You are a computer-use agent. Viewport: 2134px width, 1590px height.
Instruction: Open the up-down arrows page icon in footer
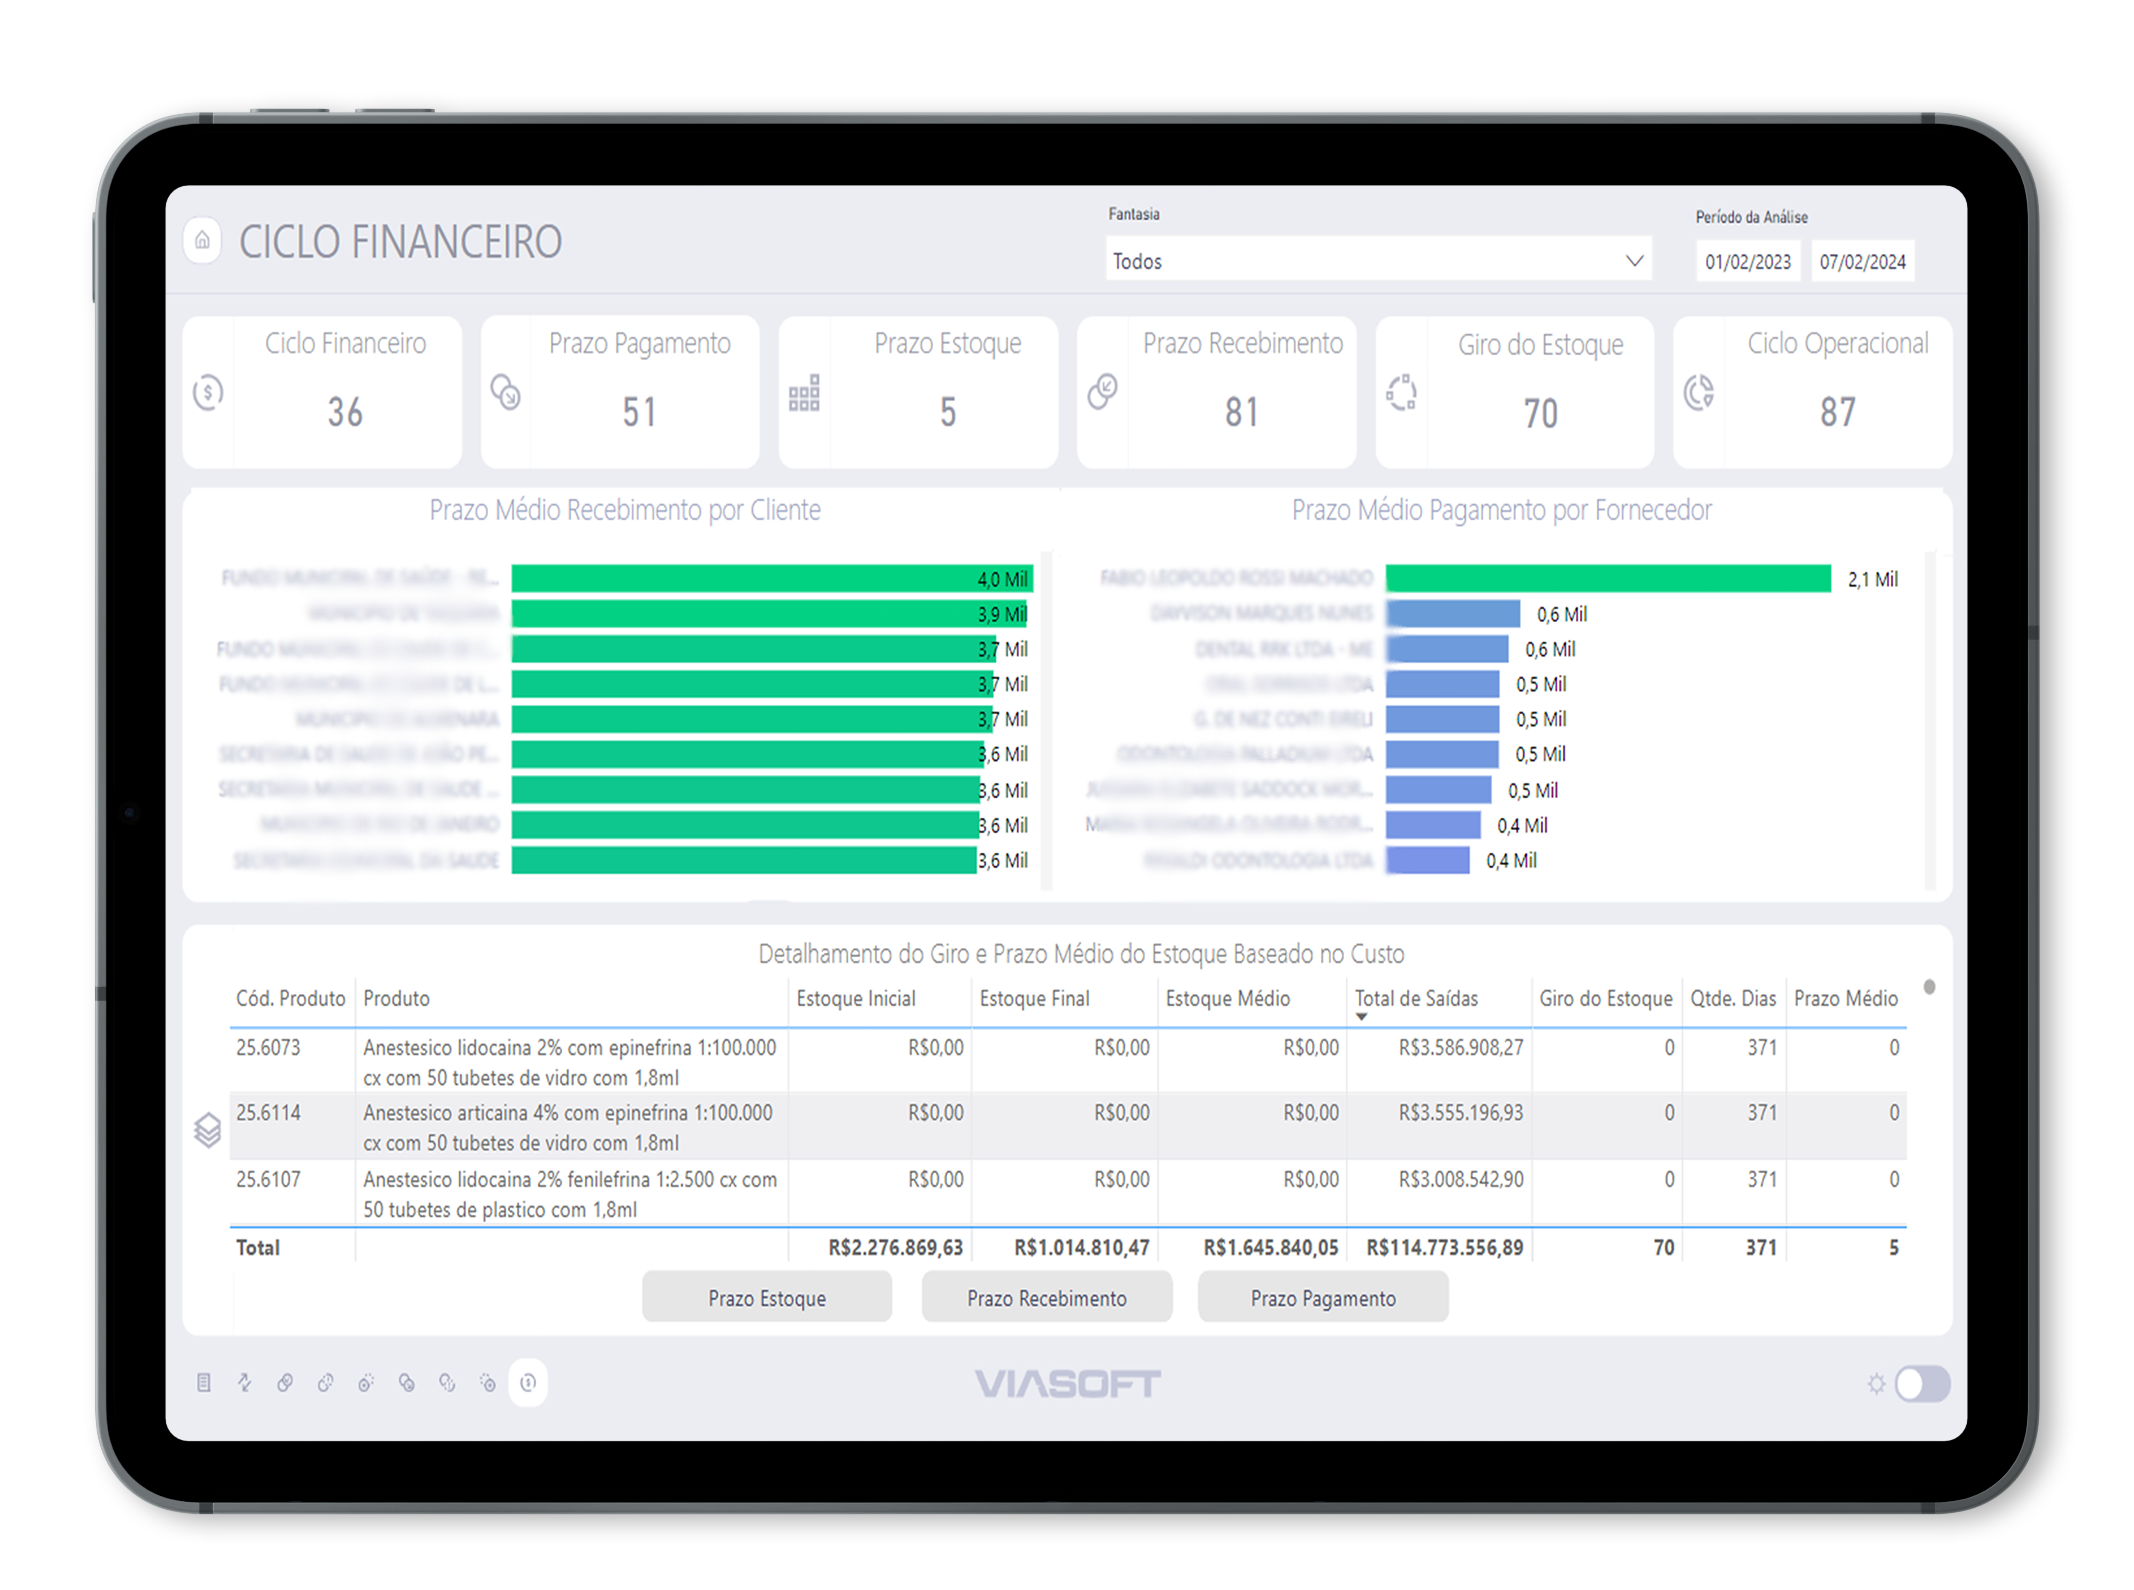point(245,1383)
